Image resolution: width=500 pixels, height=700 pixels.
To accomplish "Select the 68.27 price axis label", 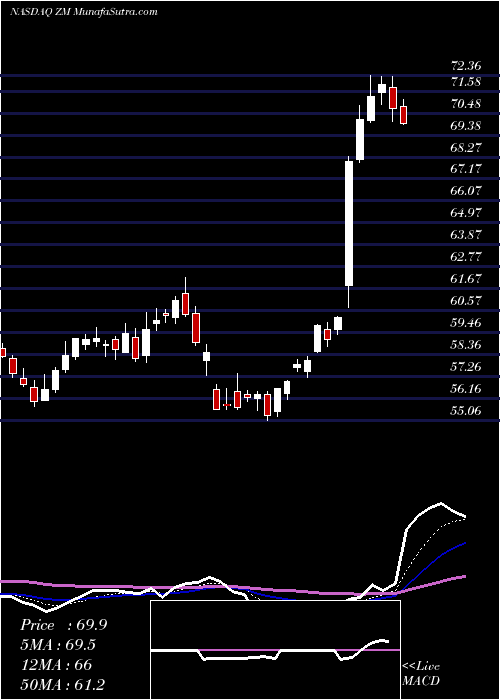I will 466,147.
